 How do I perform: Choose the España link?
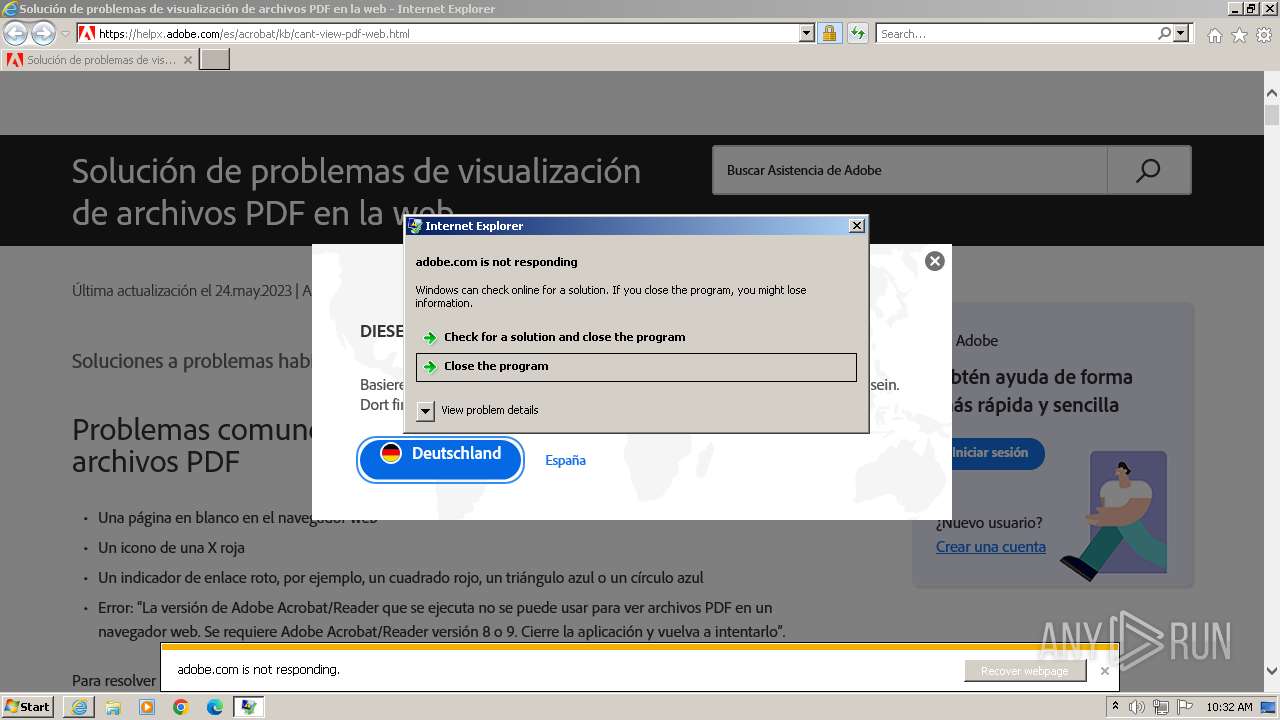pyautogui.click(x=565, y=460)
